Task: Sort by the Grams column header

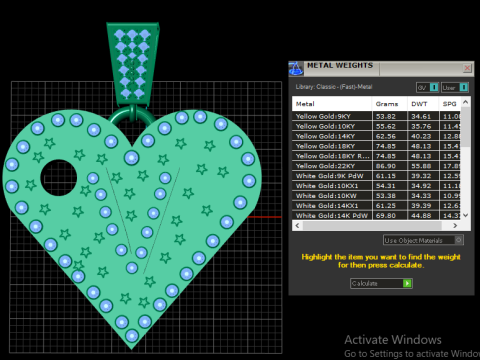Action: pos(389,104)
